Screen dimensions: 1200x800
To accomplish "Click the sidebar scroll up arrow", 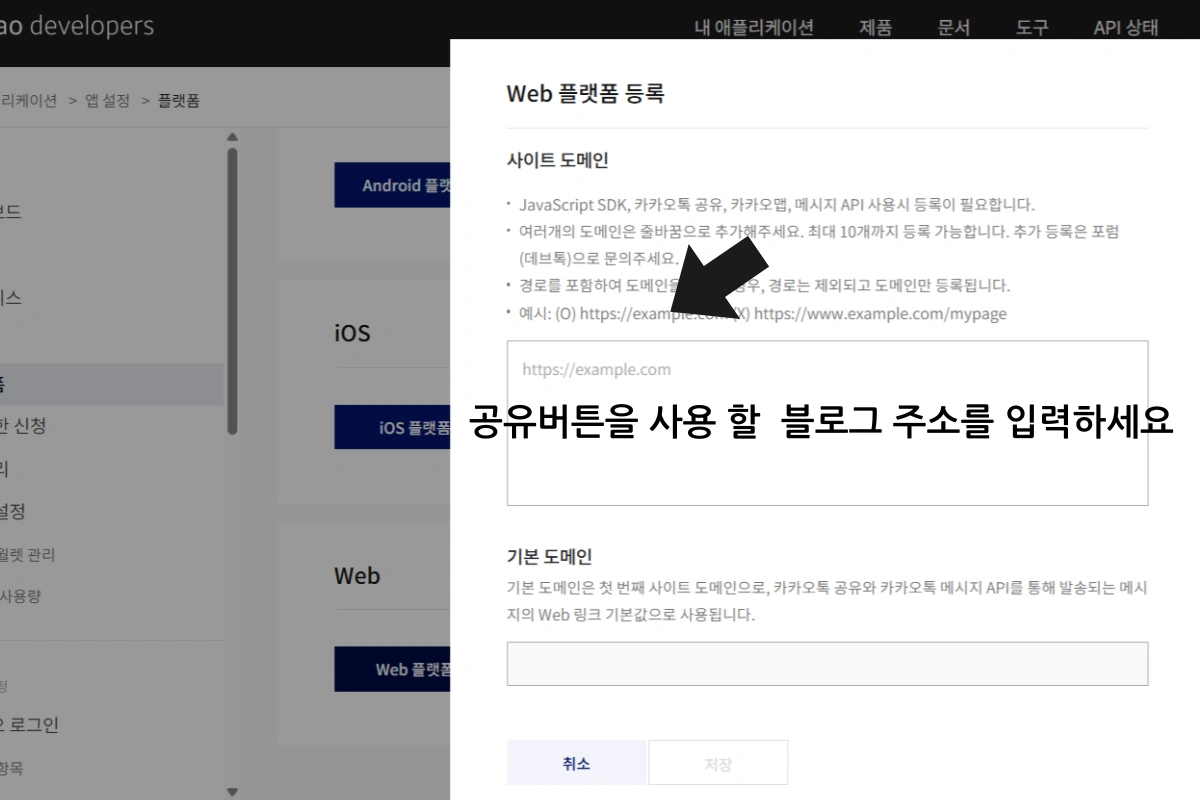I will [x=232, y=137].
